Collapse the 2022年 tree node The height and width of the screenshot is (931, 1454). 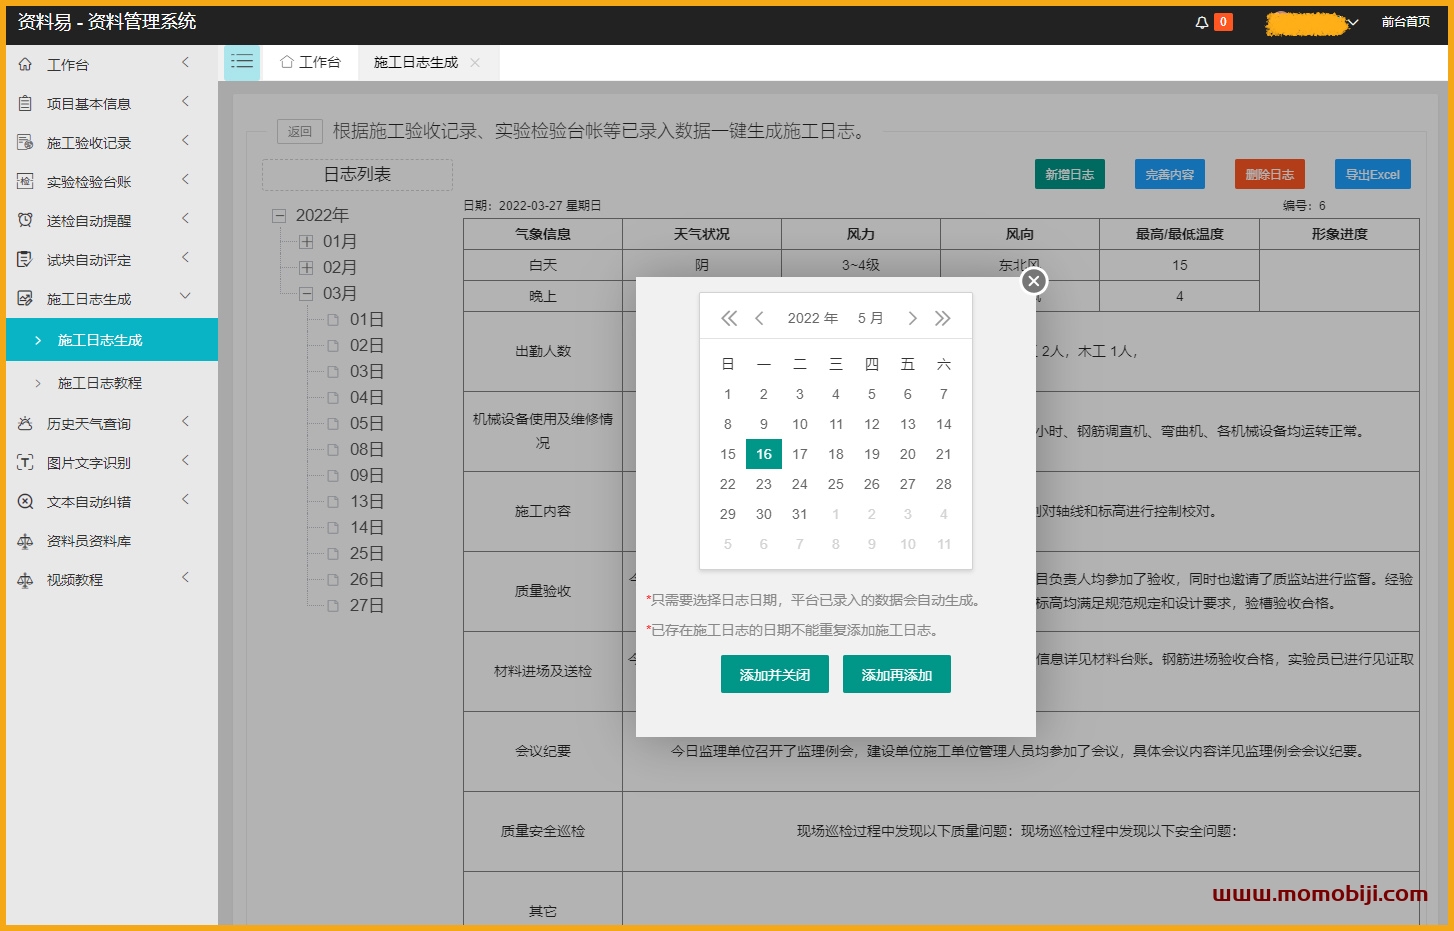(279, 215)
